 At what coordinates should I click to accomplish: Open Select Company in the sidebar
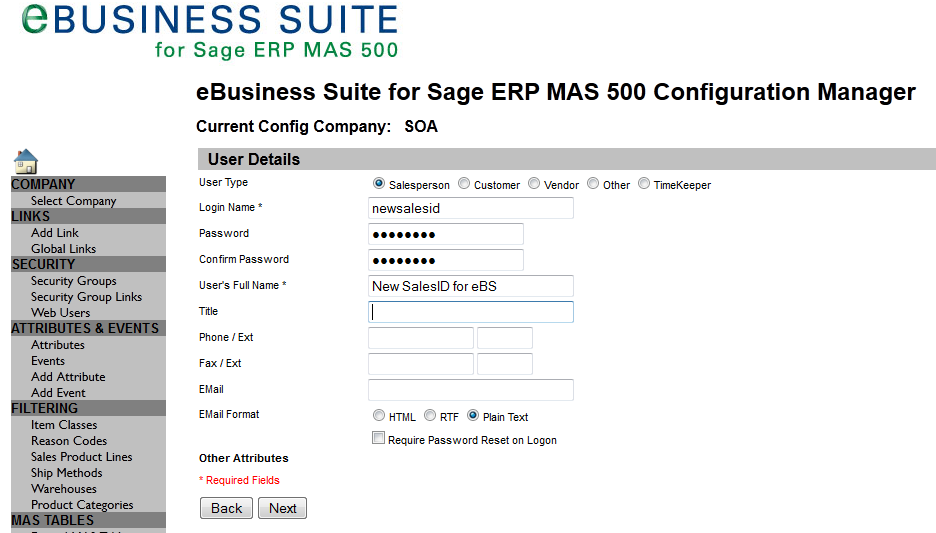pos(73,201)
